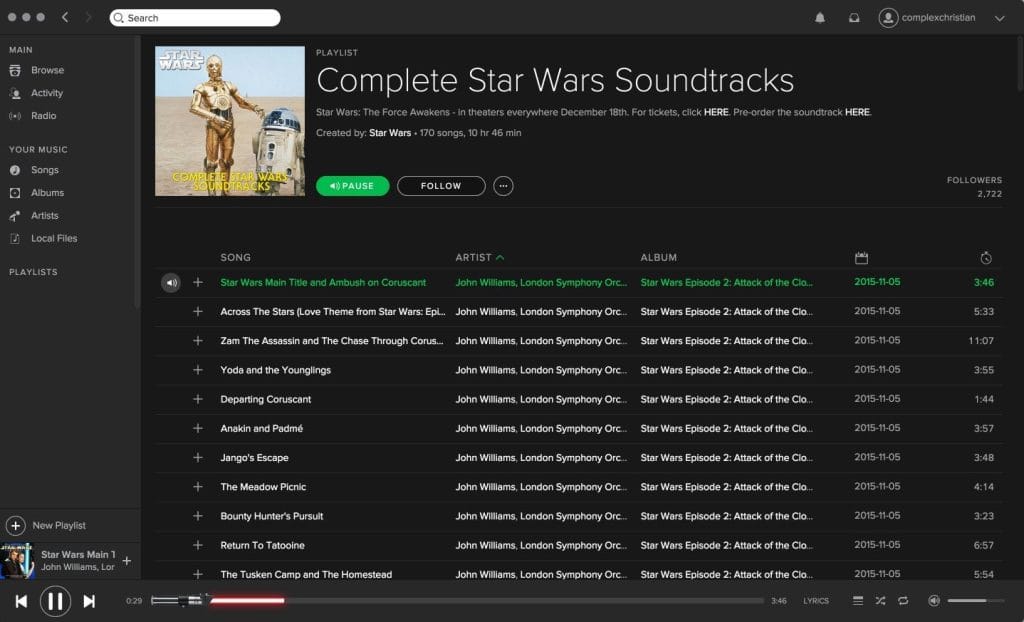Open now playing title Star Wars Main

(78, 555)
